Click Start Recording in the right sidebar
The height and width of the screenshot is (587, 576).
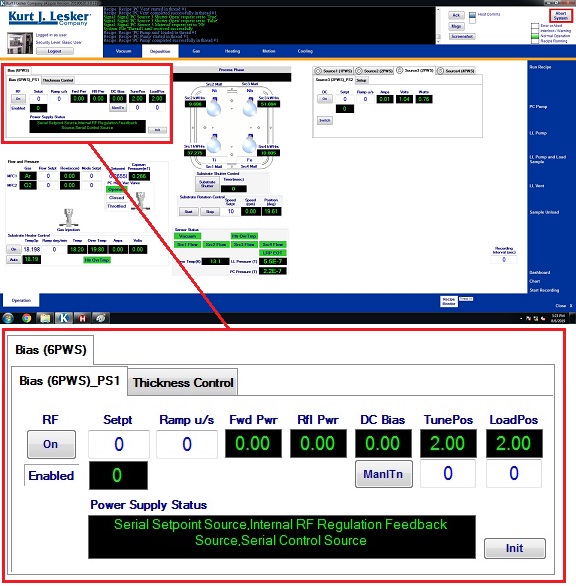544,290
